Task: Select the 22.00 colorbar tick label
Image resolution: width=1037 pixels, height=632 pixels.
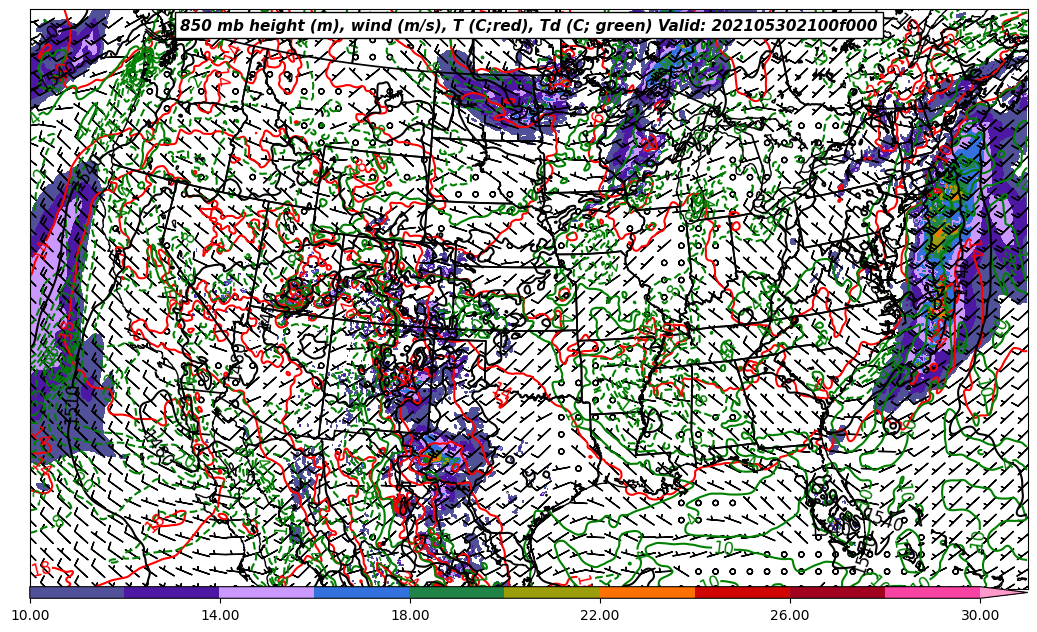Action: [x=600, y=616]
